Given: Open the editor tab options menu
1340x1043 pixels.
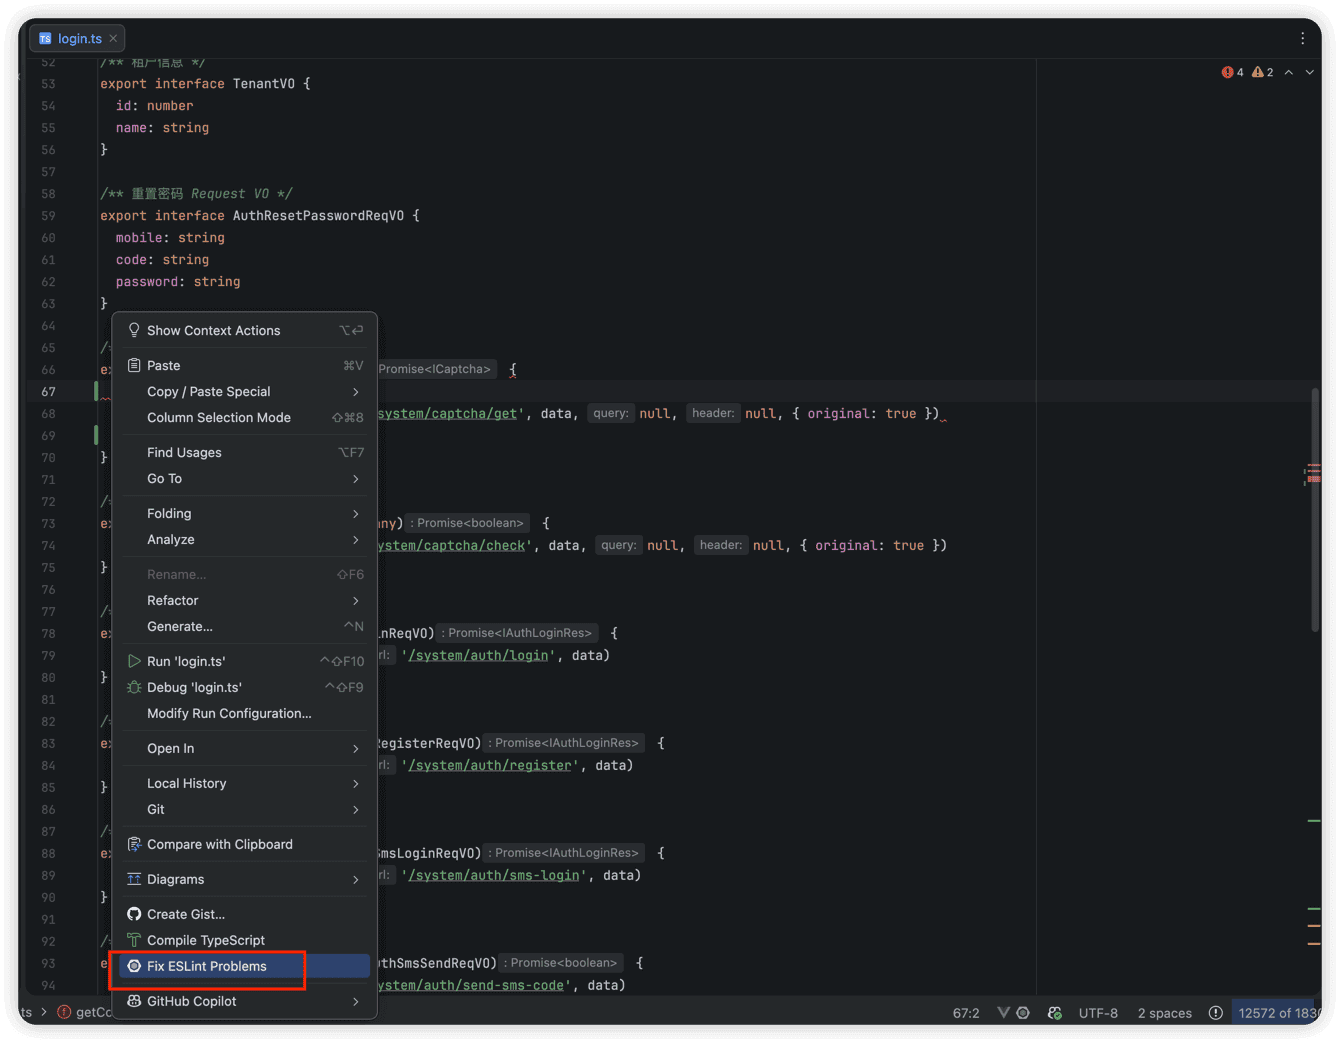Looking at the screenshot, I should click(1302, 38).
